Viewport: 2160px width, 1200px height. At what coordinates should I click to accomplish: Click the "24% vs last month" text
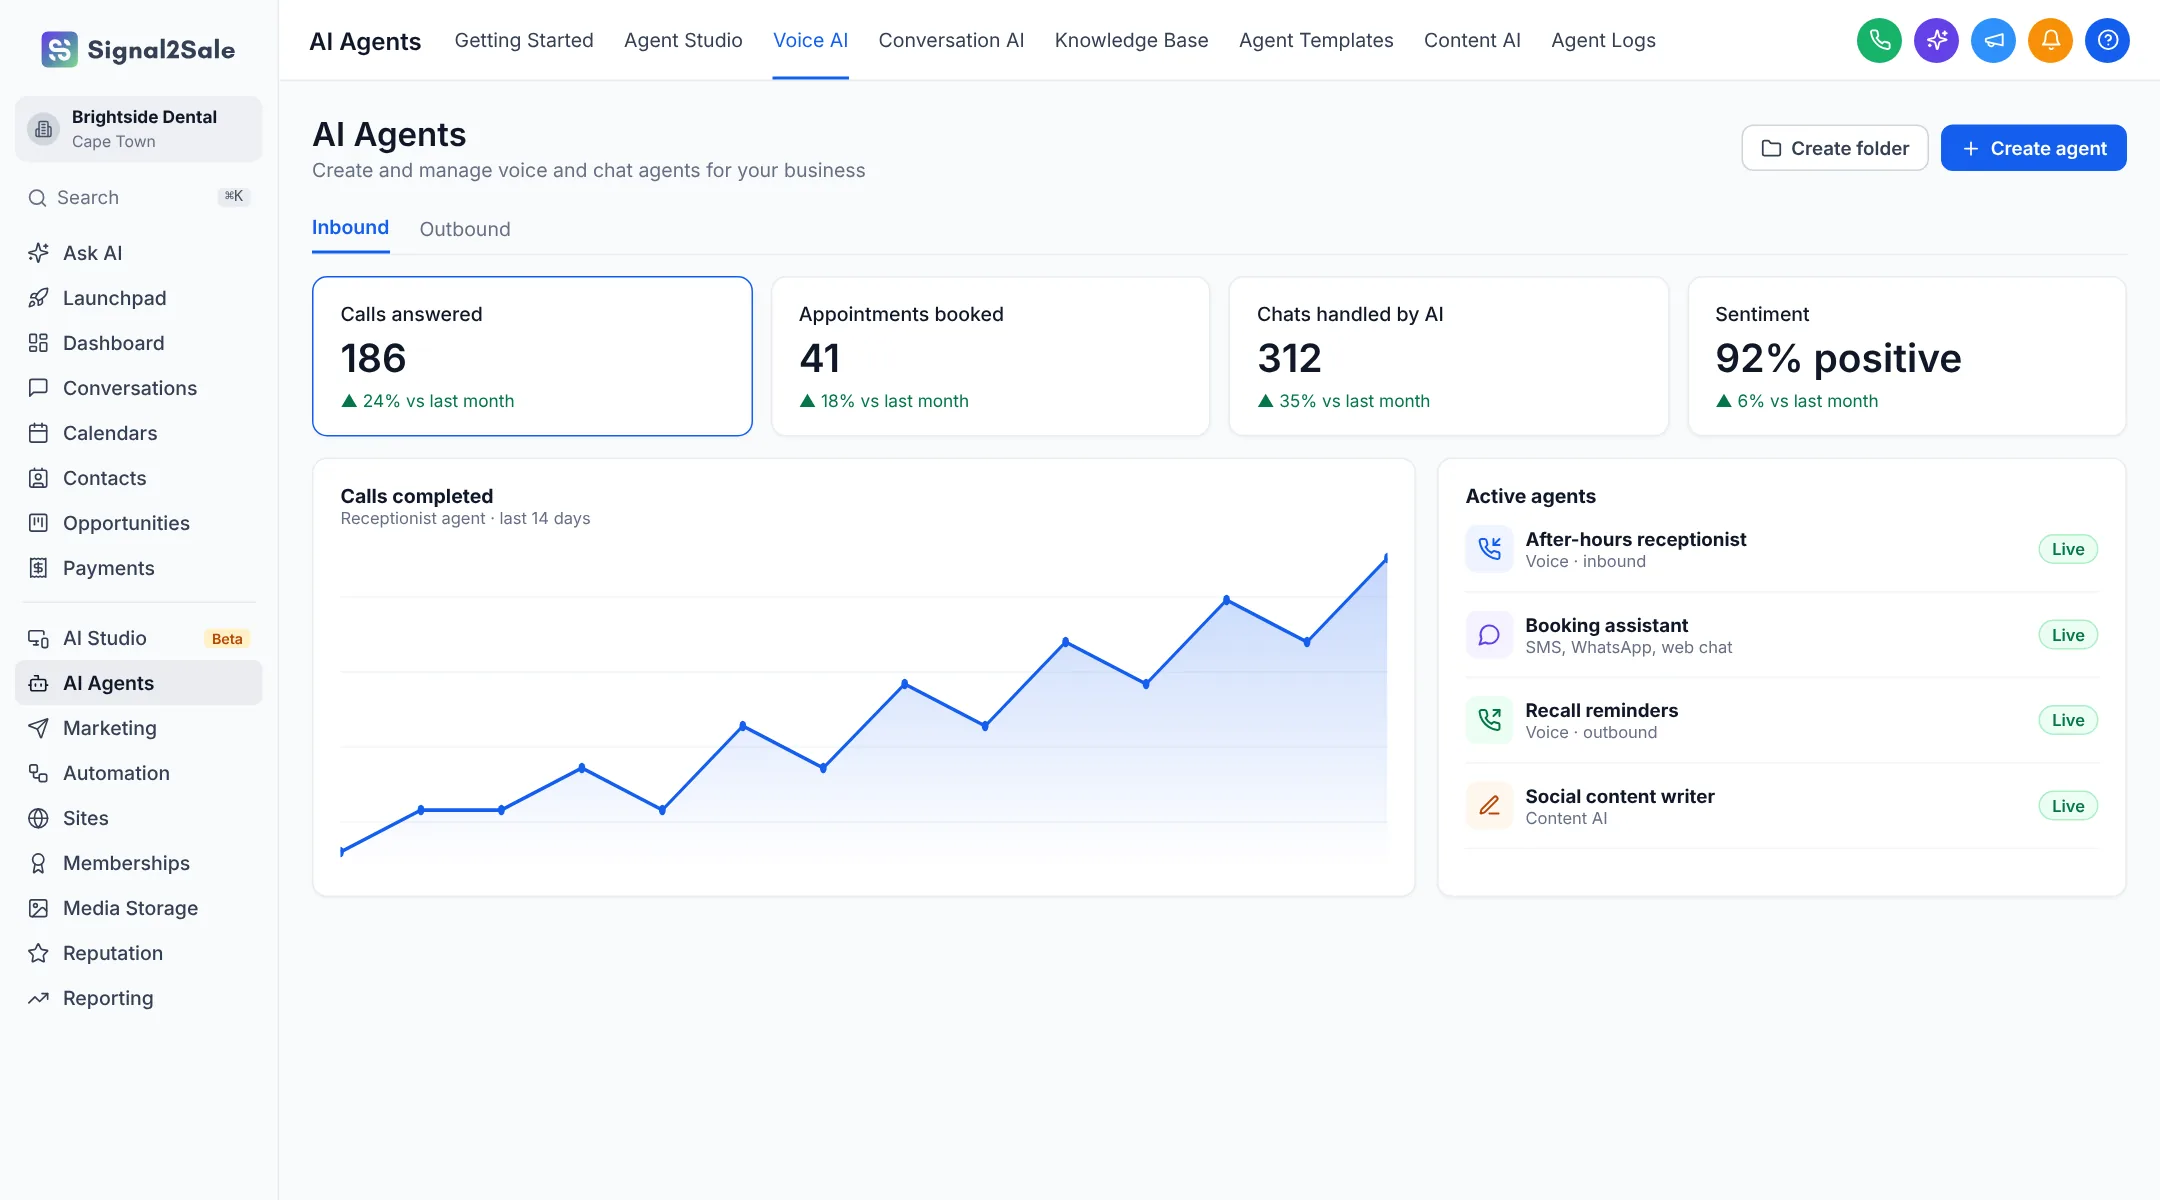point(438,401)
